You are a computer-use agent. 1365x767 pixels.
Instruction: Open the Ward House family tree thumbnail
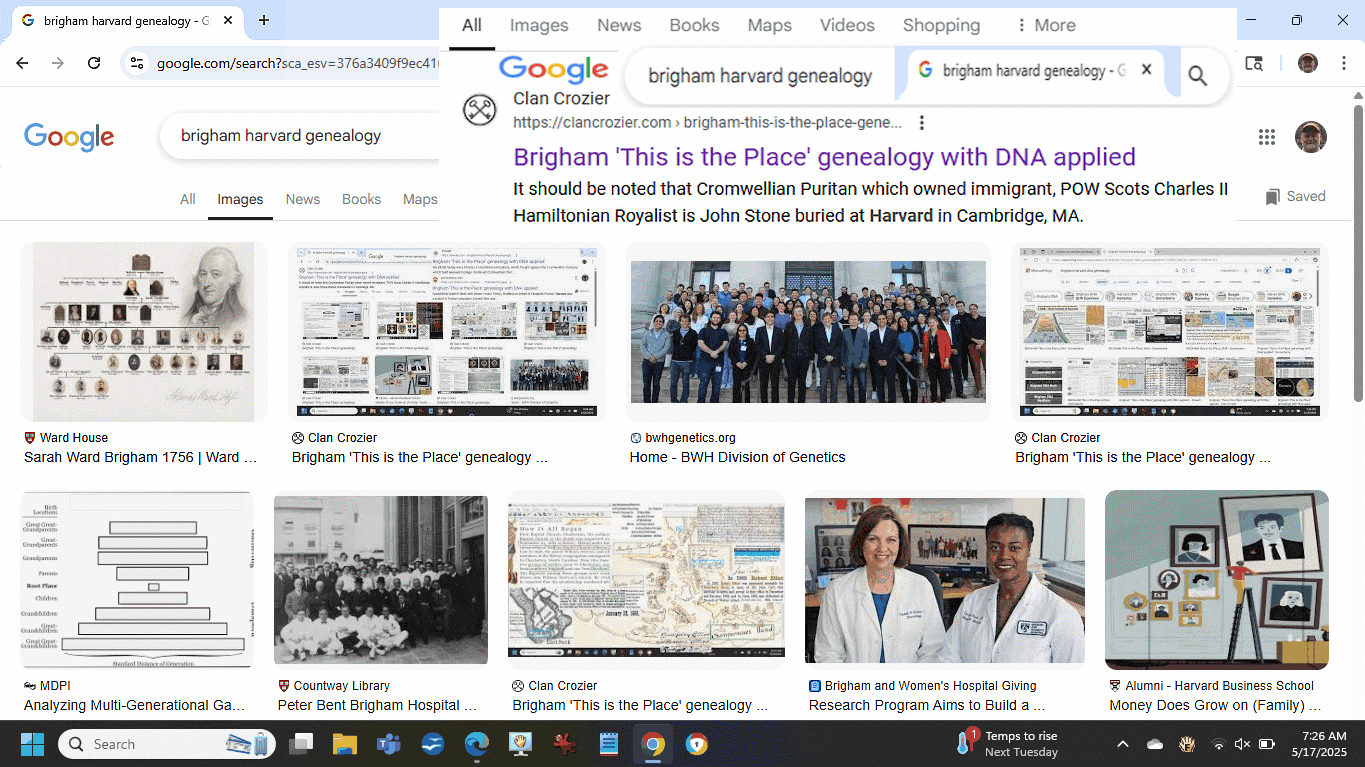[144, 332]
